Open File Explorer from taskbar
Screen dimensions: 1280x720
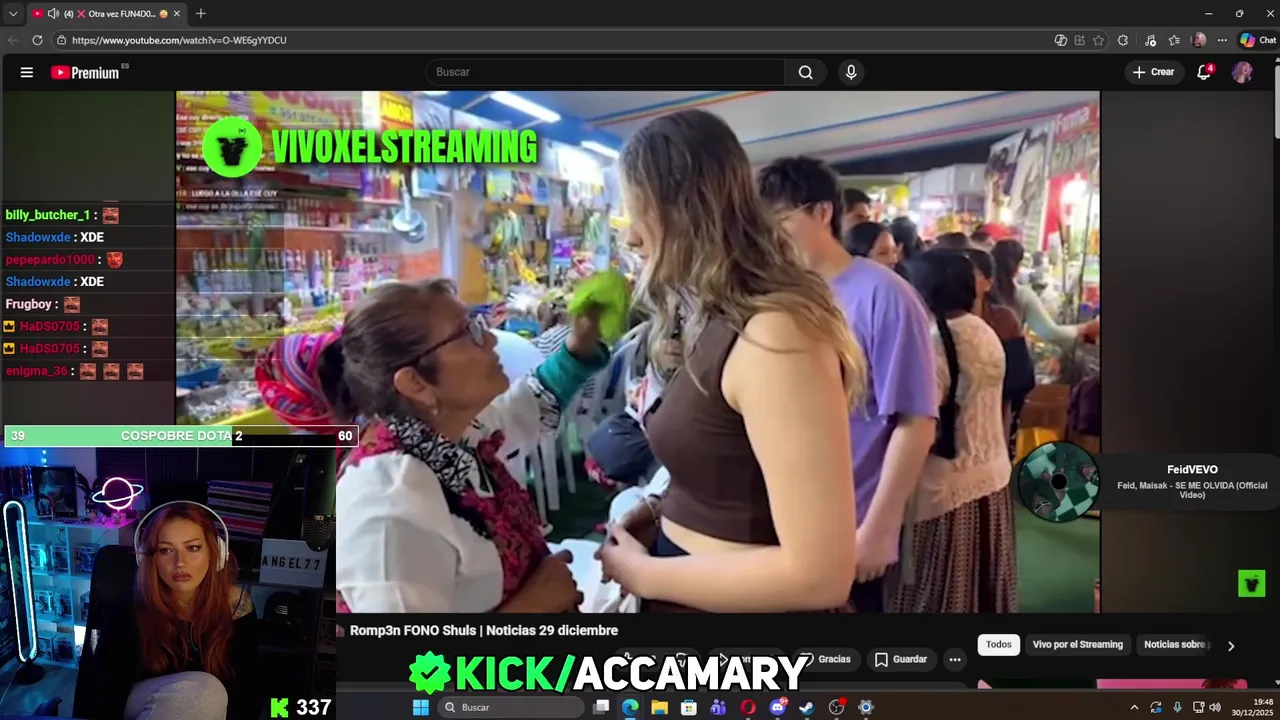coord(659,707)
